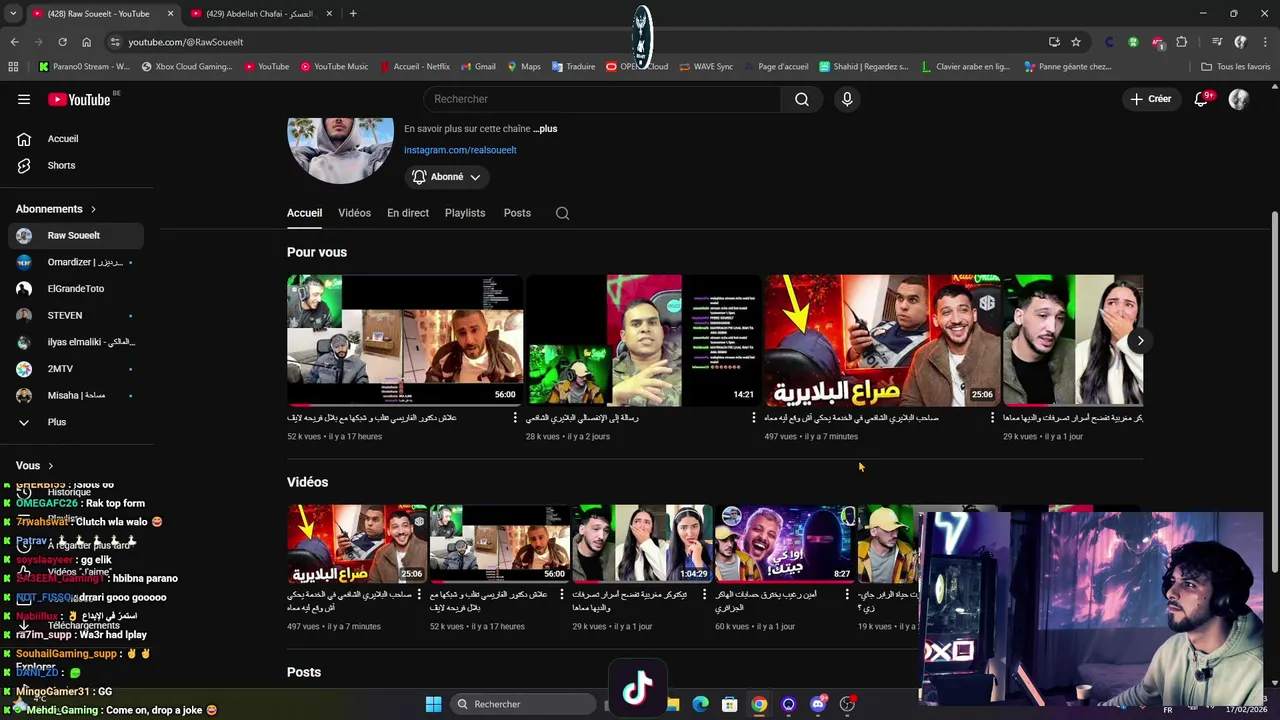
Task: Start voice search with microphone icon
Action: tap(847, 99)
